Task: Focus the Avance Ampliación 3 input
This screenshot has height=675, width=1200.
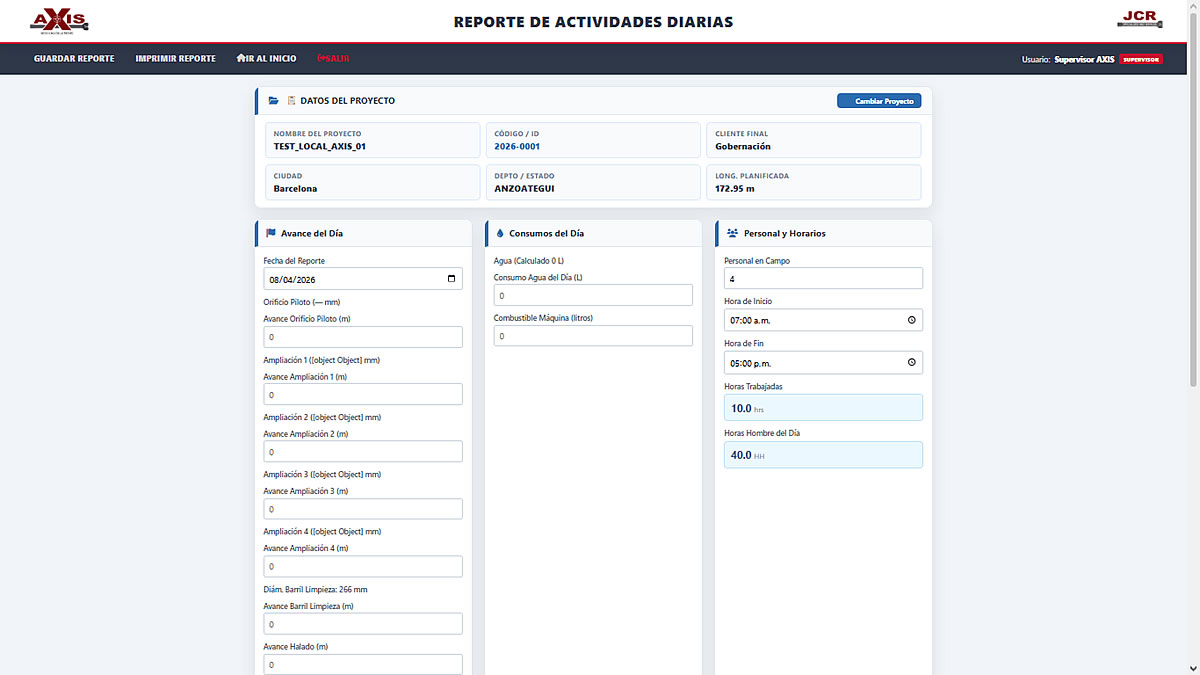Action: click(x=363, y=509)
